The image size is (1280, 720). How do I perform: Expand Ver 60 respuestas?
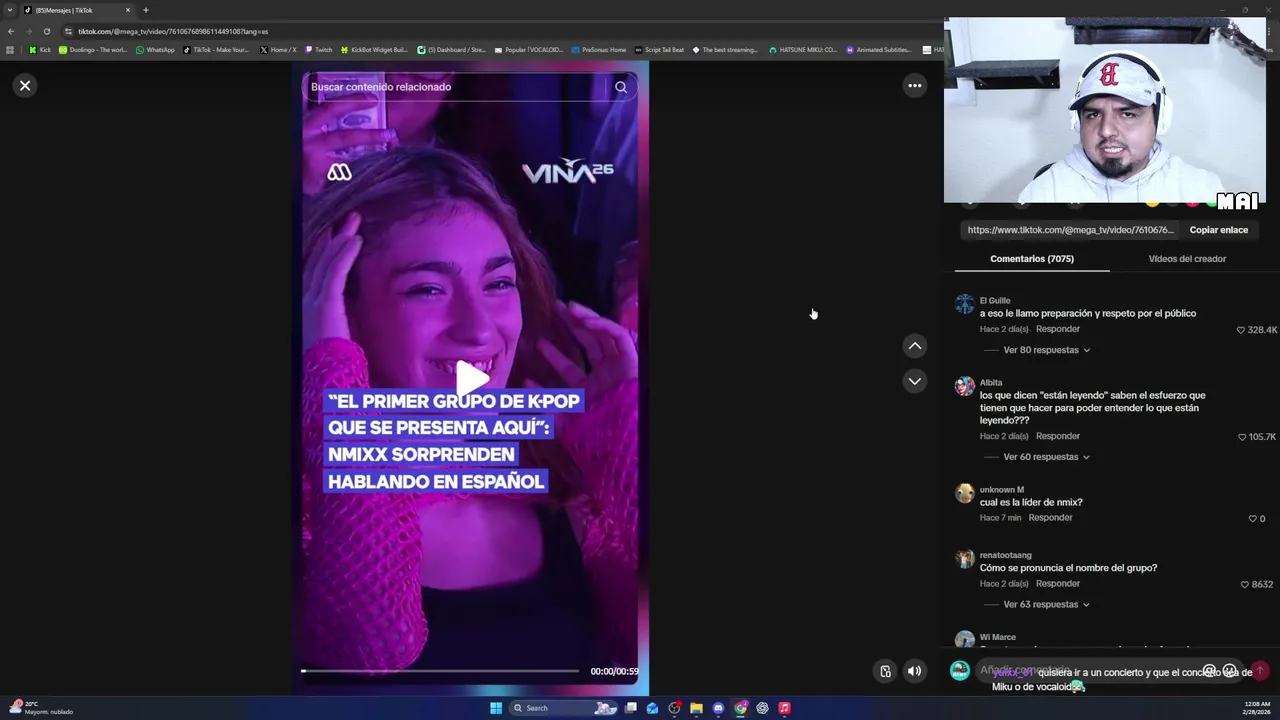(x=1046, y=457)
